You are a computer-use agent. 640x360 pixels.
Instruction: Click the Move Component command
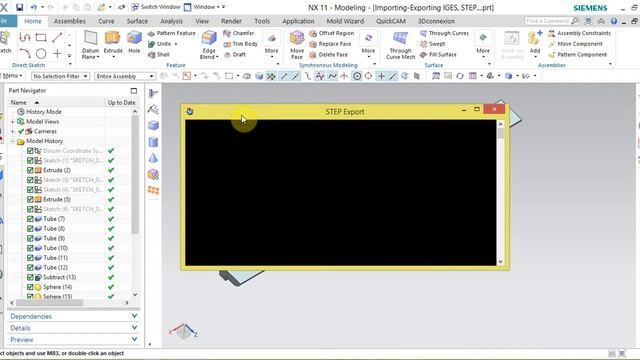pyautogui.click(x=575, y=44)
